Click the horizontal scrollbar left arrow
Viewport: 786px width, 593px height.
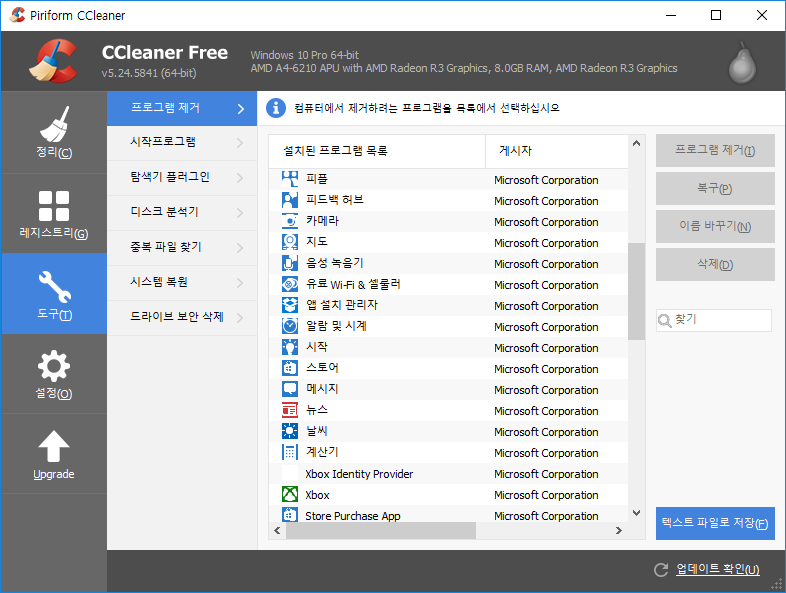[x=277, y=530]
